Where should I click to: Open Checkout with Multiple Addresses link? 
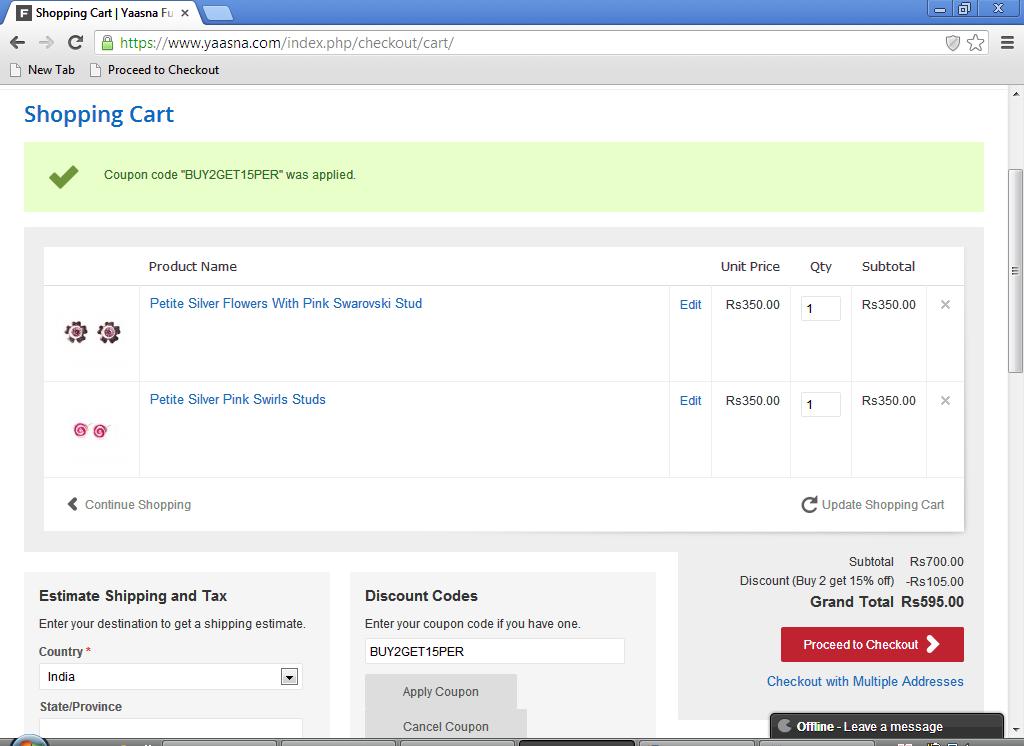point(864,681)
